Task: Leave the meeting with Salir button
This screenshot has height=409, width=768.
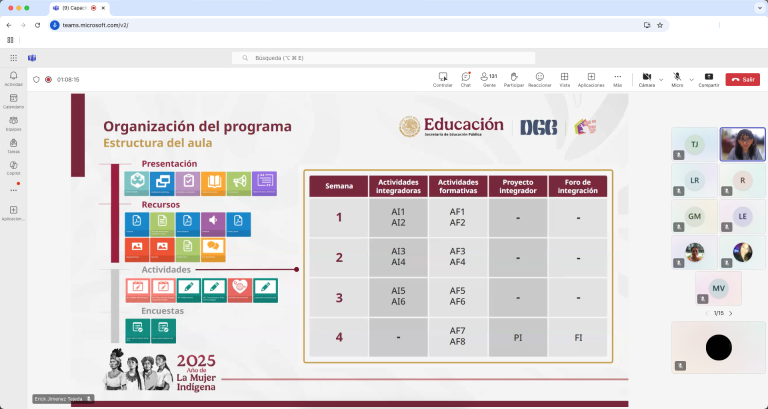Action: (x=742, y=79)
